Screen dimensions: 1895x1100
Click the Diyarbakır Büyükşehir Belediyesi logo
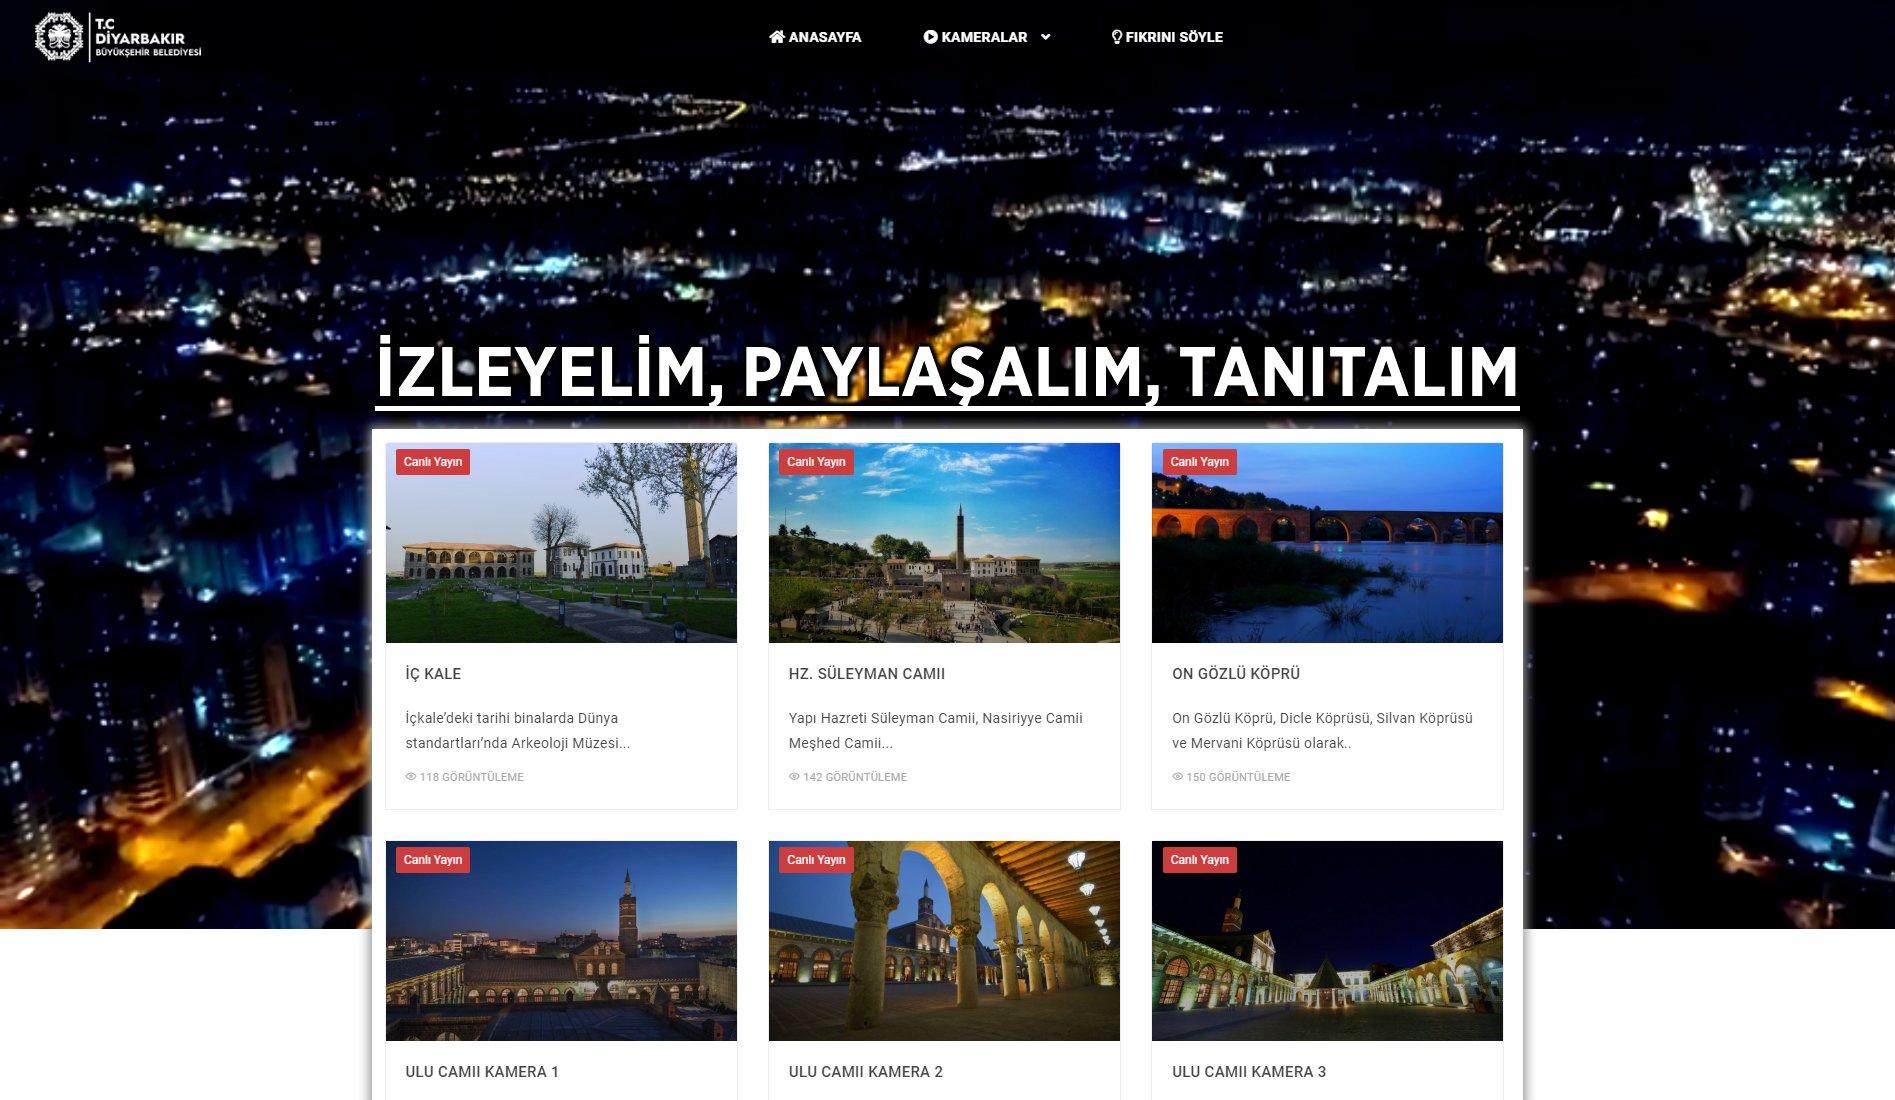[x=118, y=37]
